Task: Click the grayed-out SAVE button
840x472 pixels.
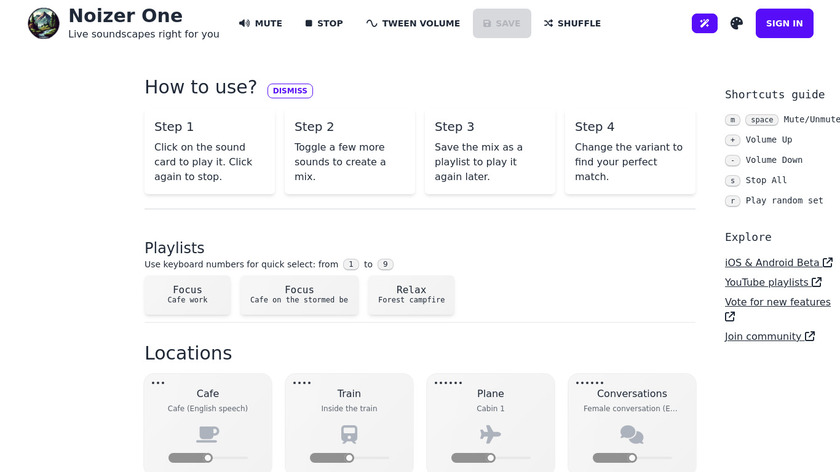Action: coord(502,24)
